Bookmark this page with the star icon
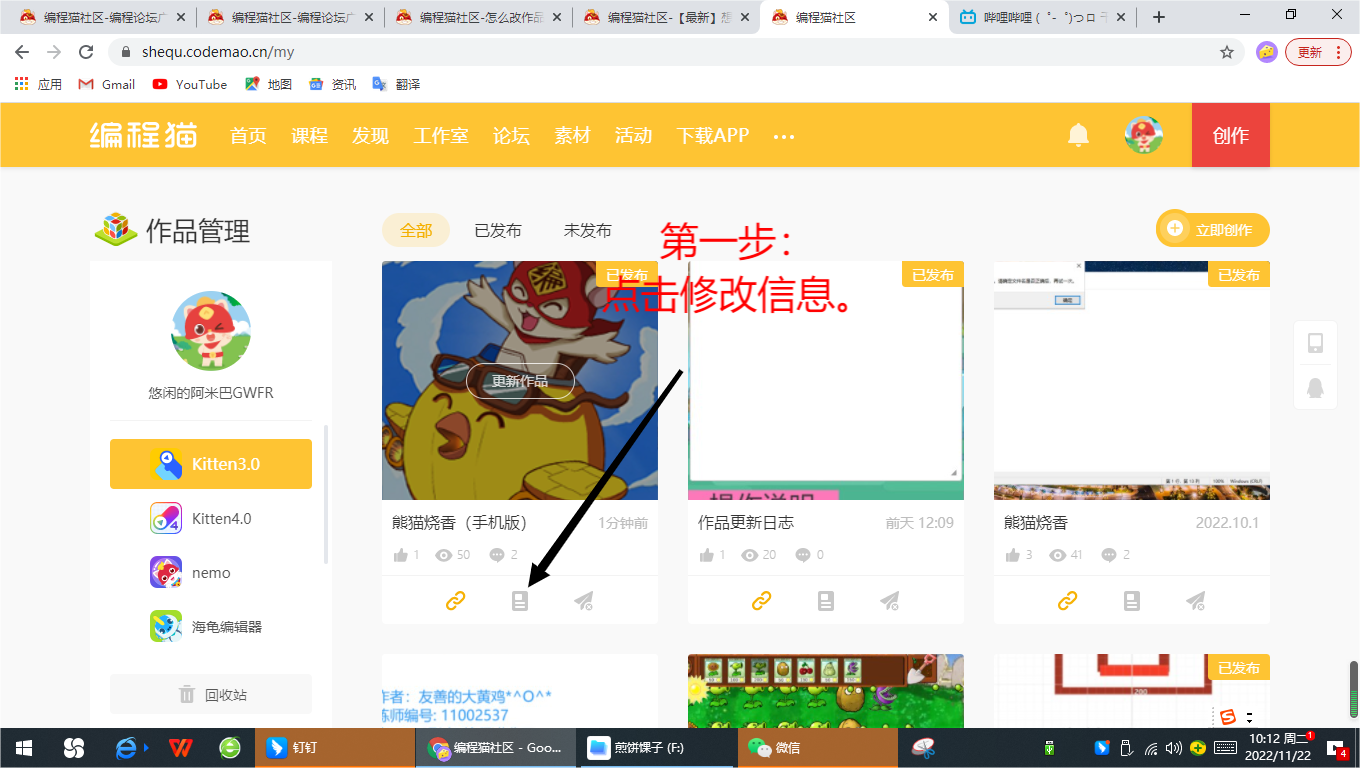This screenshot has width=1360, height=768. tap(1227, 52)
